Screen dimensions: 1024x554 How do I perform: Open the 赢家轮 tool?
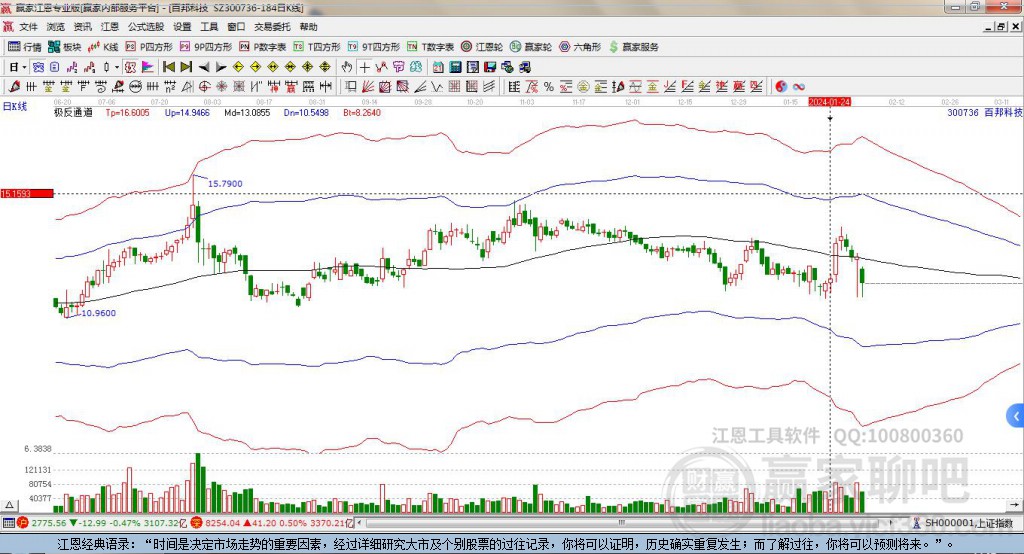pos(531,47)
